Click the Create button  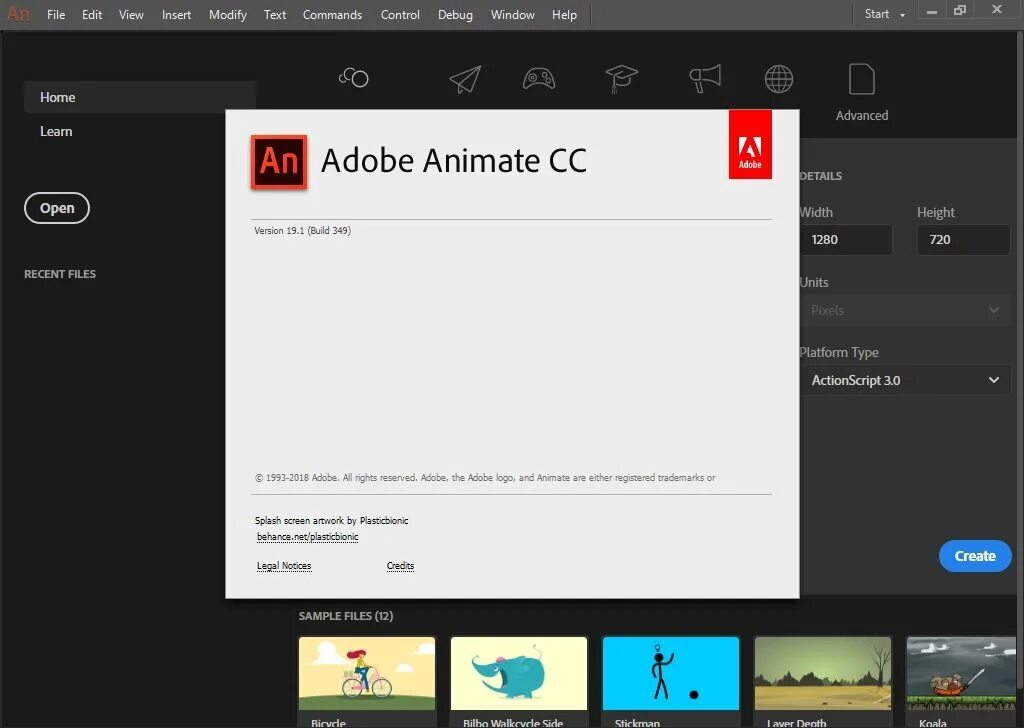[975, 556]
